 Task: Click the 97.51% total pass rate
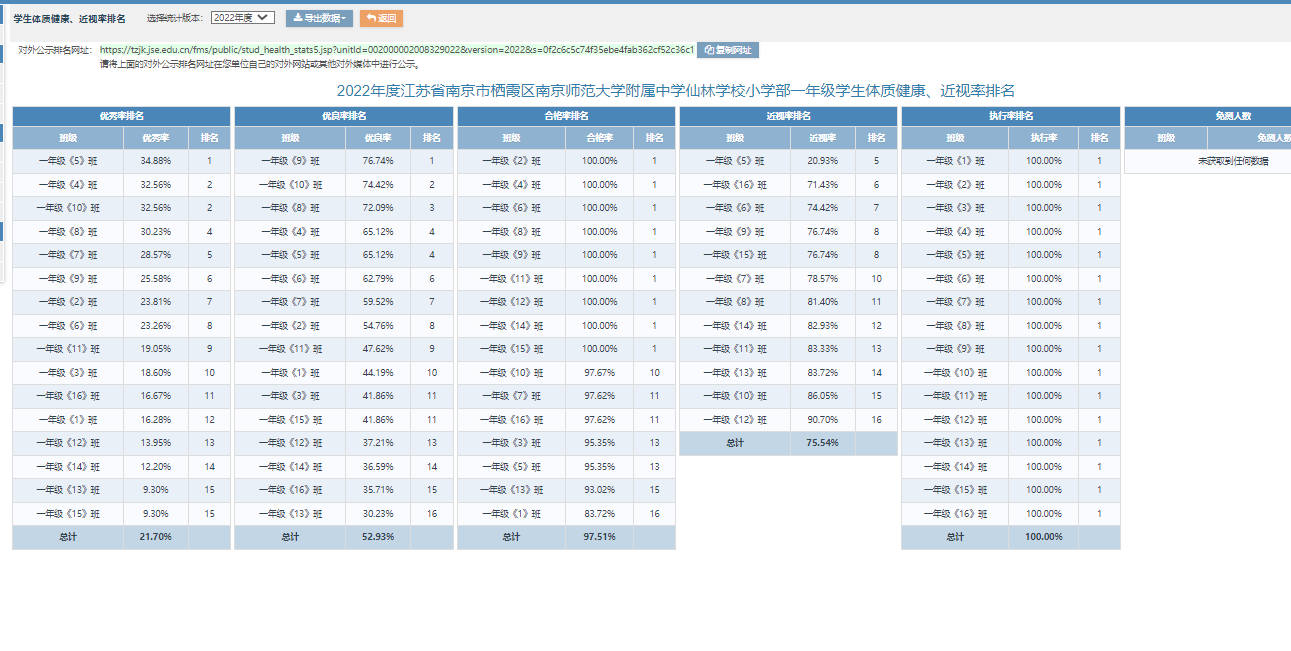(x=600, y=537)
